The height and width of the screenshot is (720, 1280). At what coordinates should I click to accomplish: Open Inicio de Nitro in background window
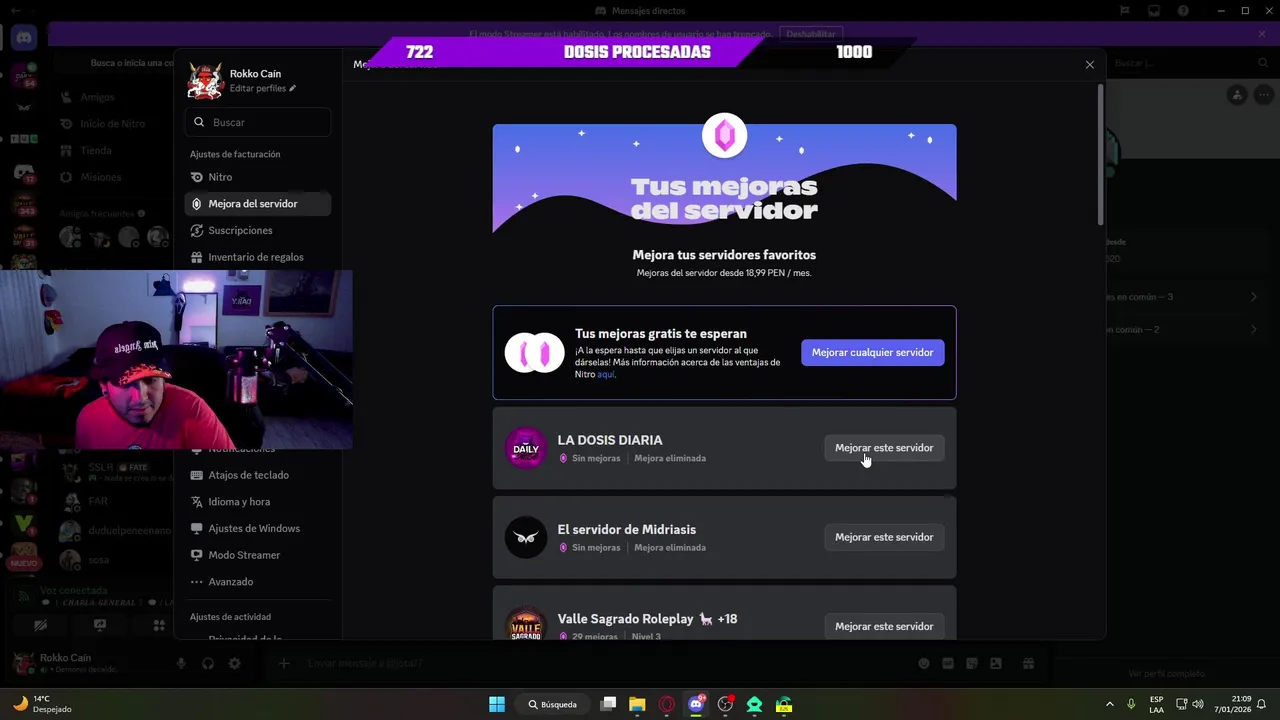112,124
